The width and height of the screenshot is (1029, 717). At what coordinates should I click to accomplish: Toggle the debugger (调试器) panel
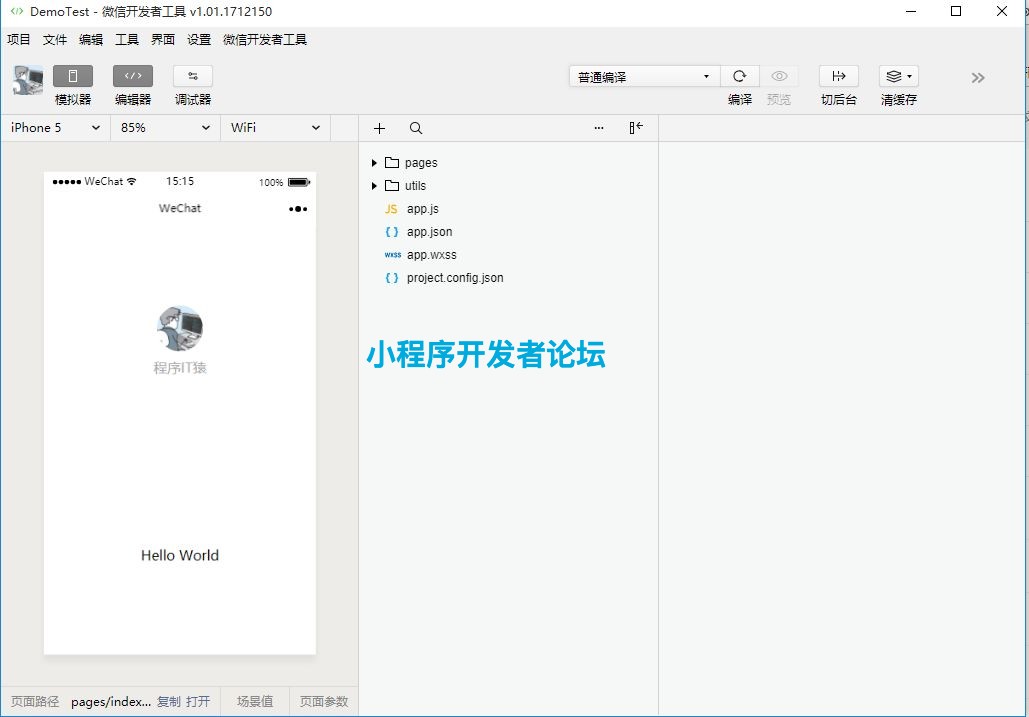(x=192, y=77)
